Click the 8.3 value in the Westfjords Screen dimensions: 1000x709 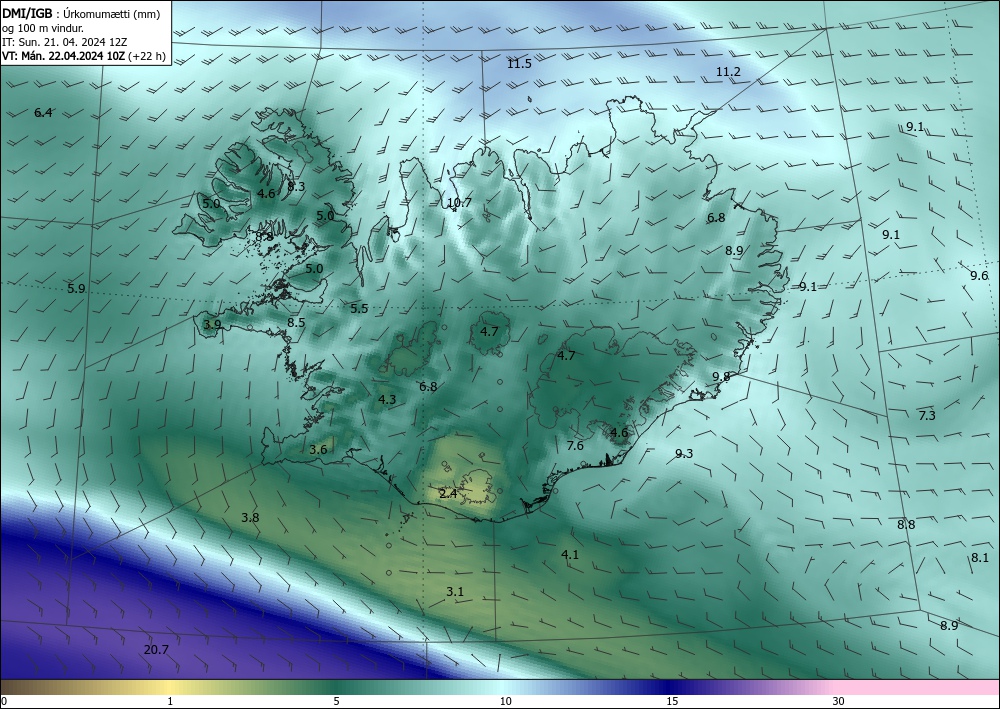[x=296, y=187]
